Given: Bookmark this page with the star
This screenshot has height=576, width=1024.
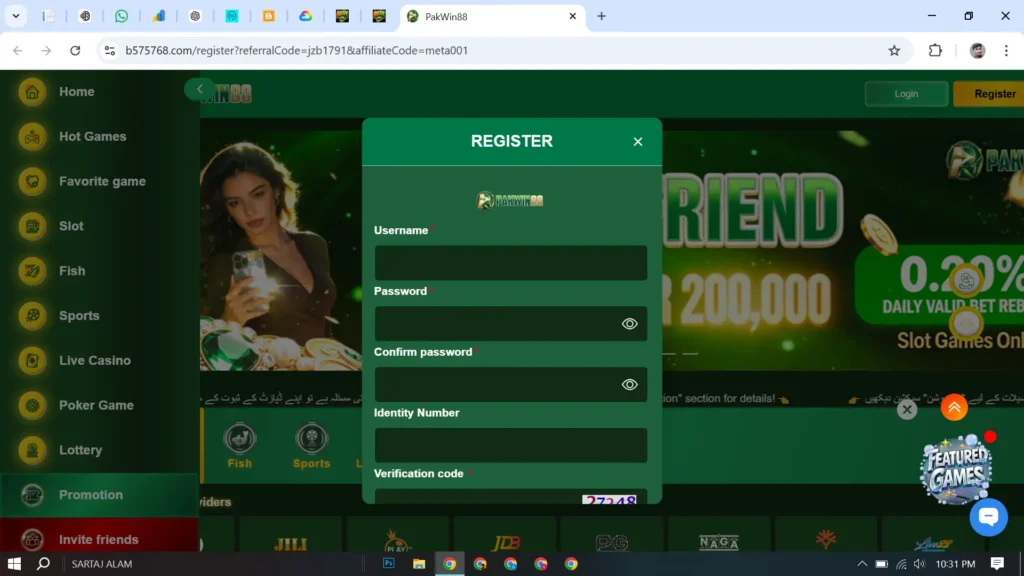Looking at the screenshot, I should pyautogui.click(x=894, y=50).
